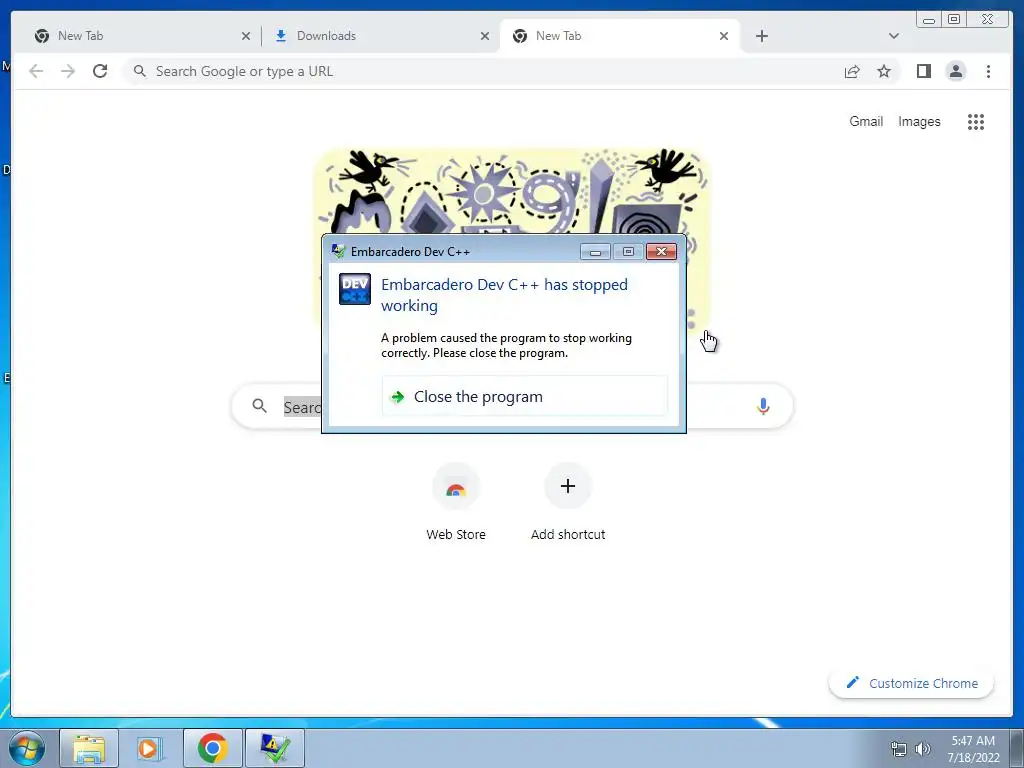Share this page using the share icon
The height and width of the screenshot is (768, 1024).
coord(852,71)
